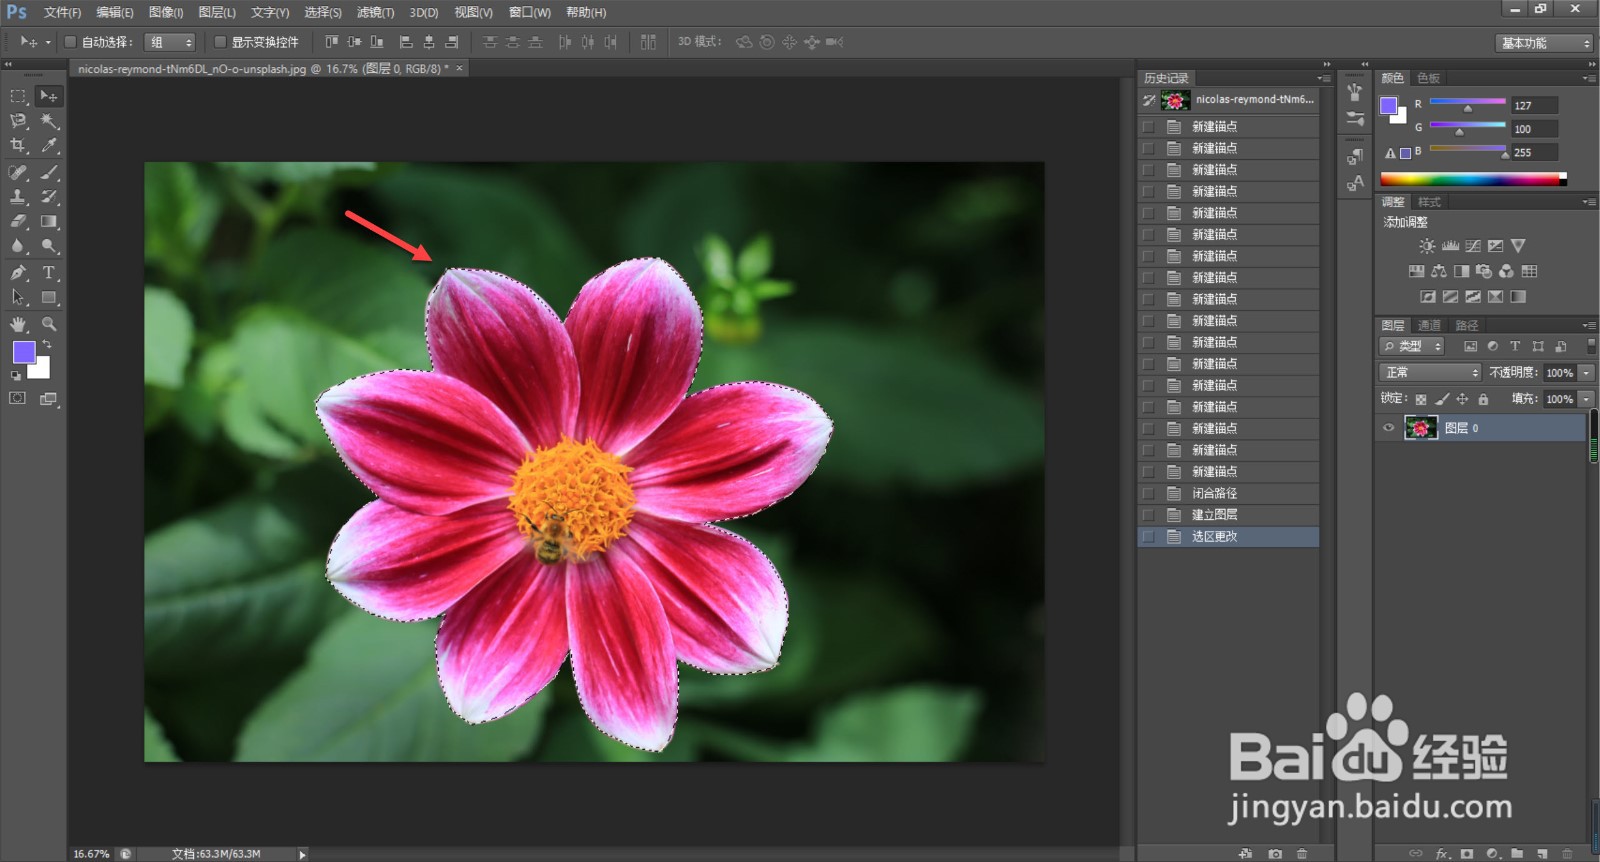1600x862 pixels.
Task: Open Color panel options menu
Action: 1589,78
